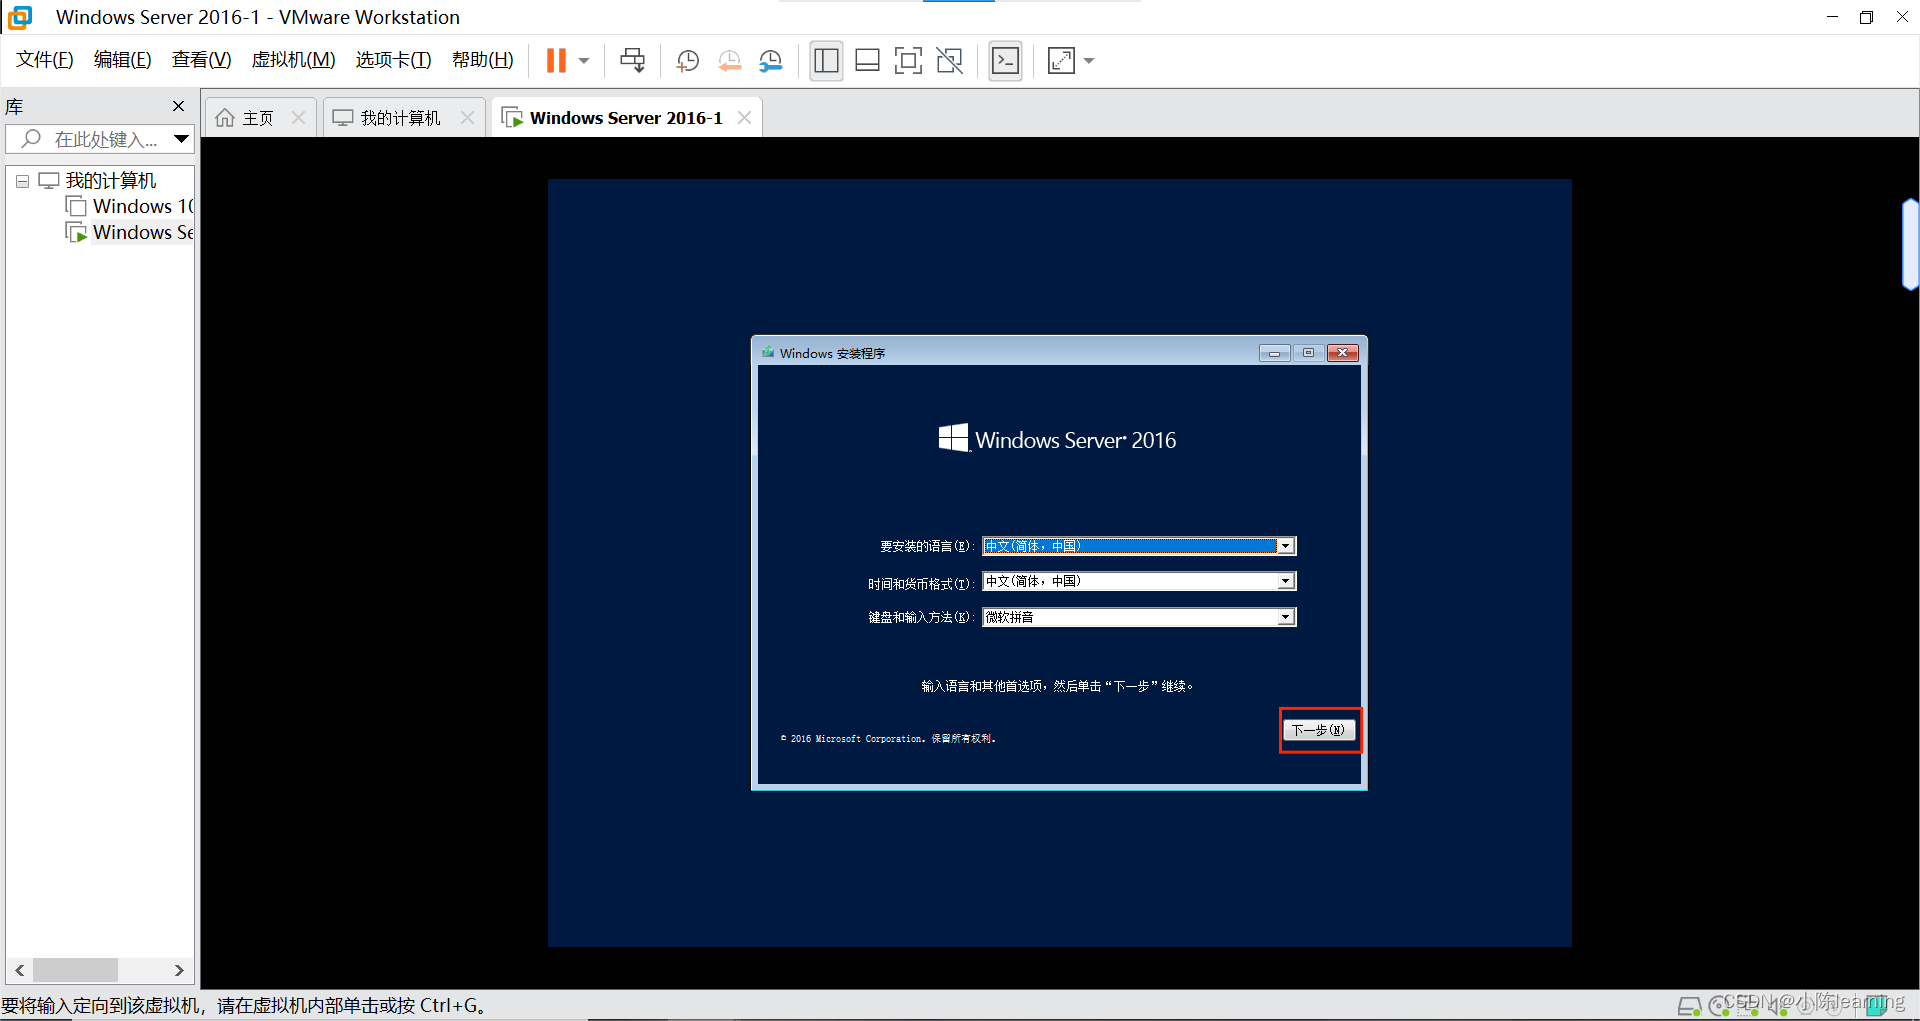Click the Windows setup title bar icon
The image size is (1920, 1021).
[768, 352]
